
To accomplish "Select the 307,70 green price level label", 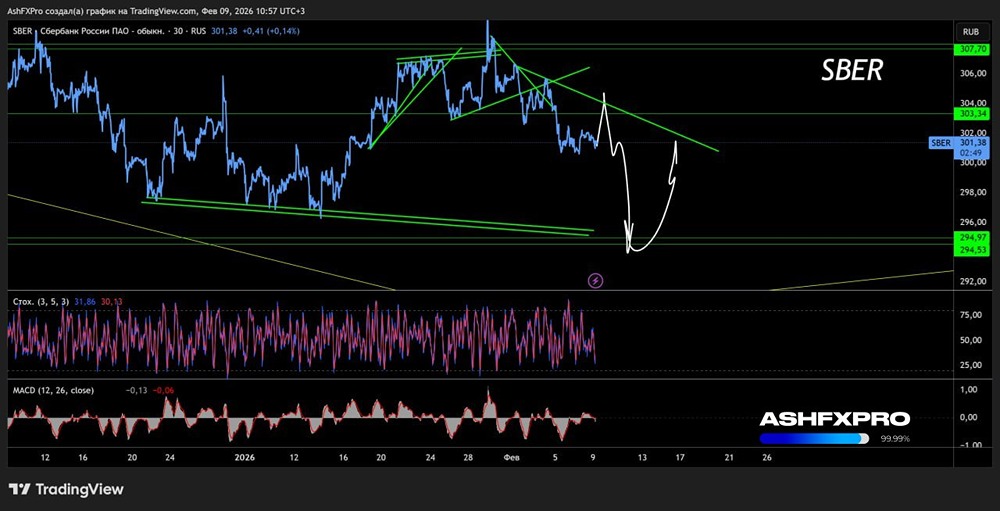I will click(x=974, y=48).
